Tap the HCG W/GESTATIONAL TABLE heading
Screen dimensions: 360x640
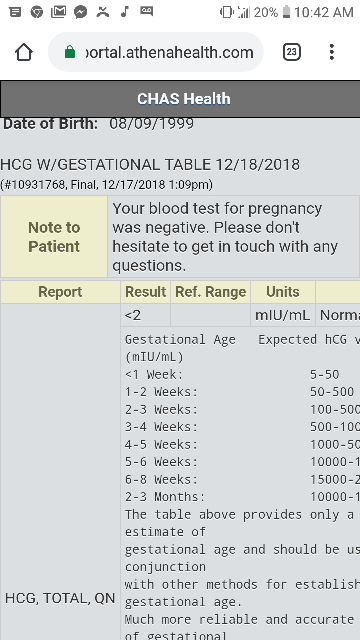[150, 164]
